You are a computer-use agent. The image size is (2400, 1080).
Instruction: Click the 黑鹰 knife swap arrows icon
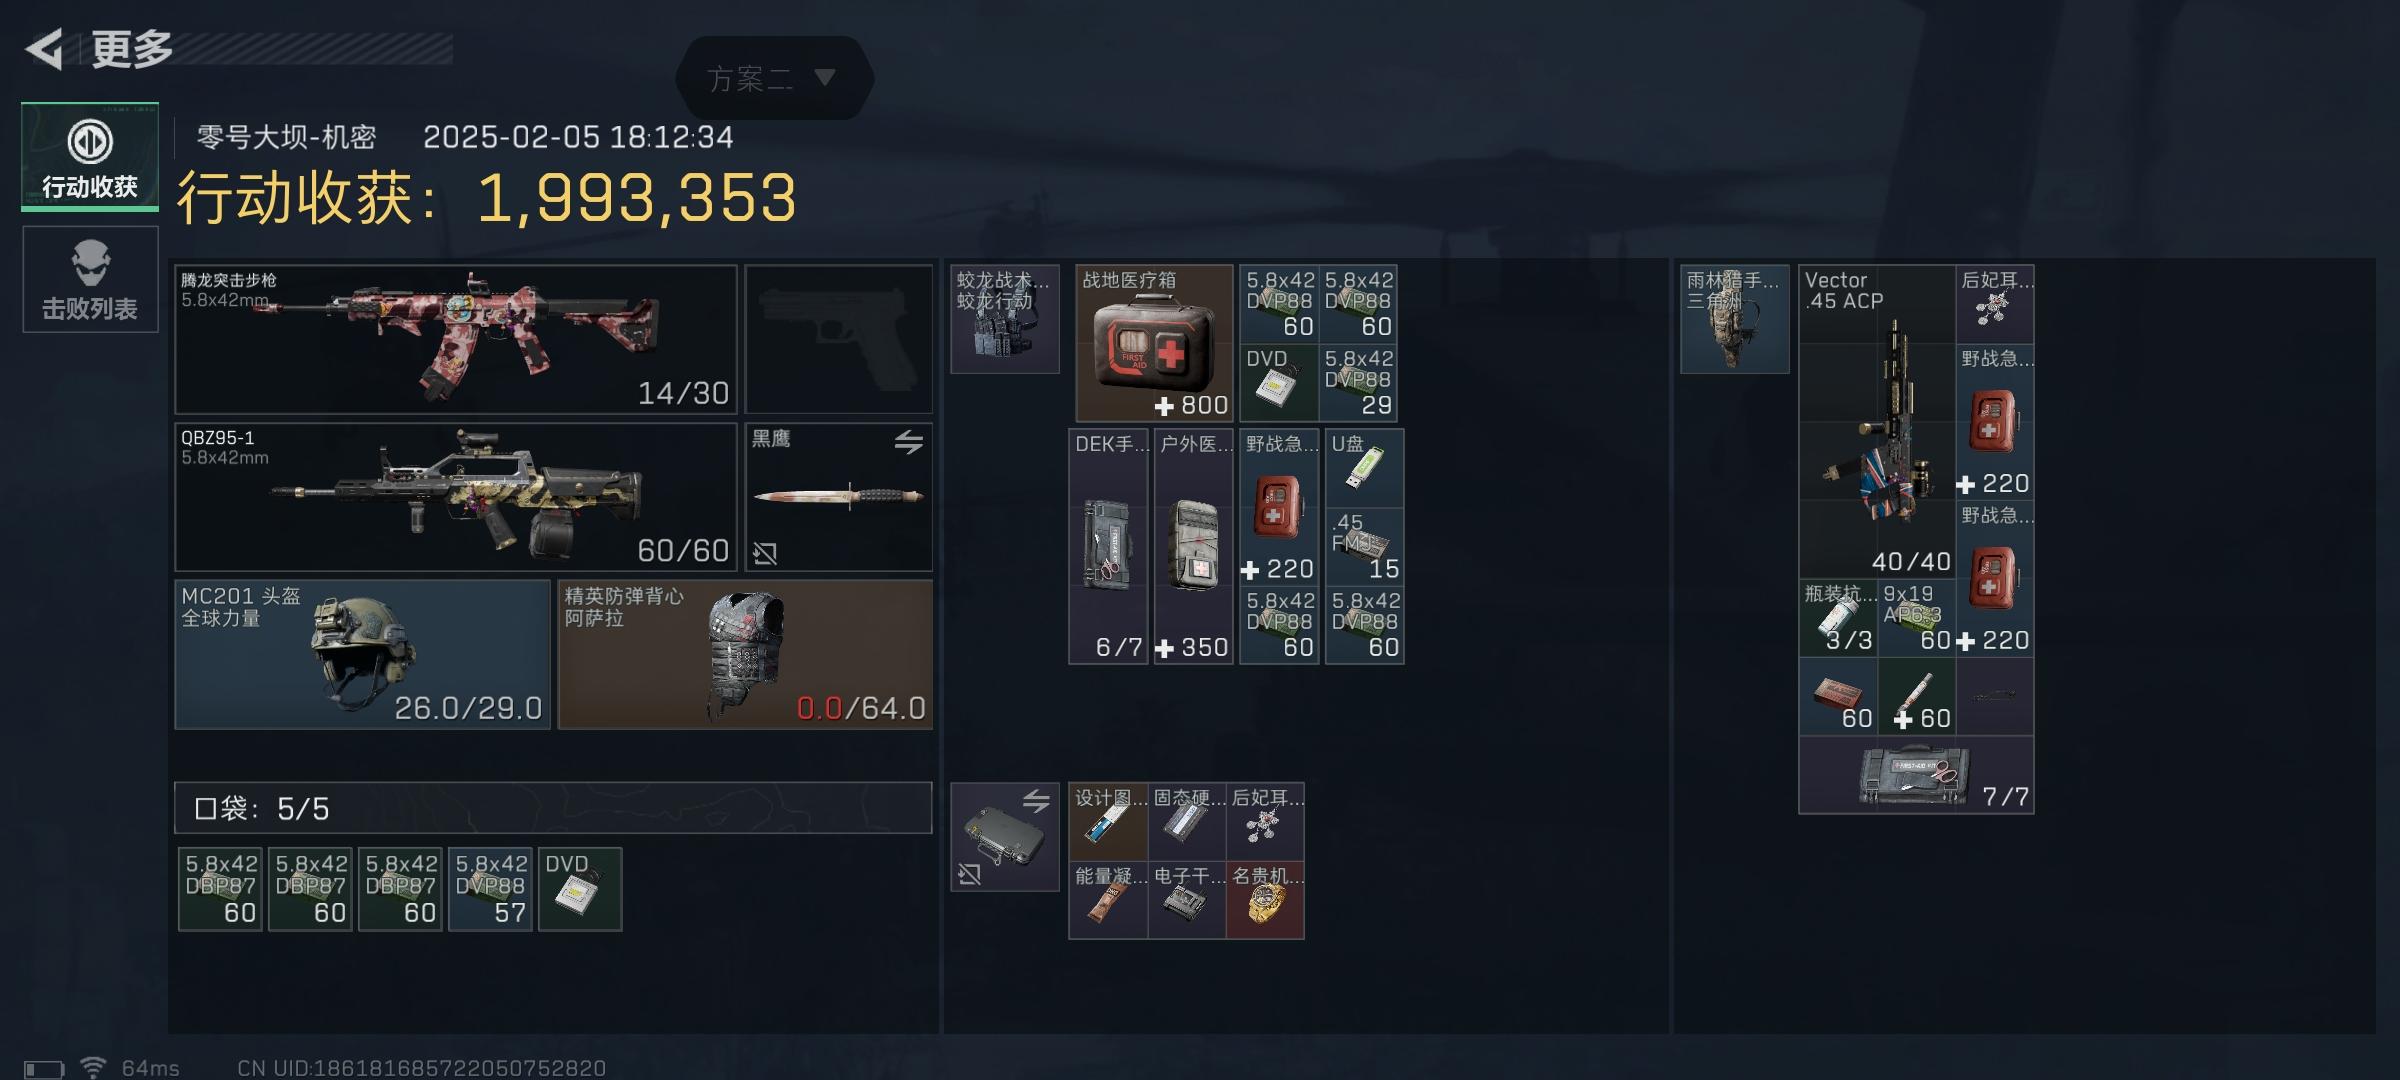908,441
